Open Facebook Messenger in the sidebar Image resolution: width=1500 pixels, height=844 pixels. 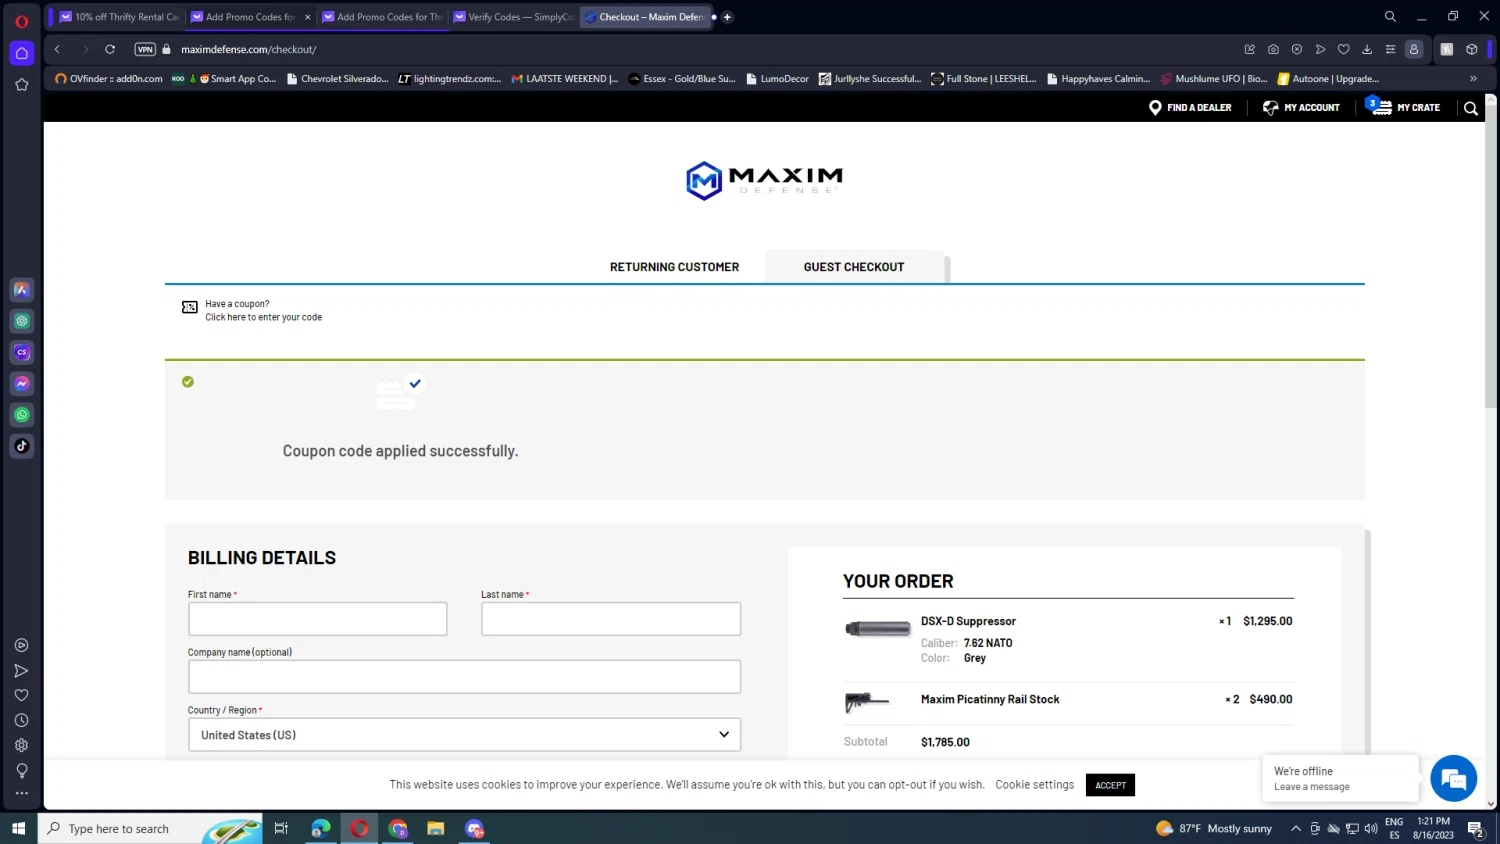pos(22,383)
